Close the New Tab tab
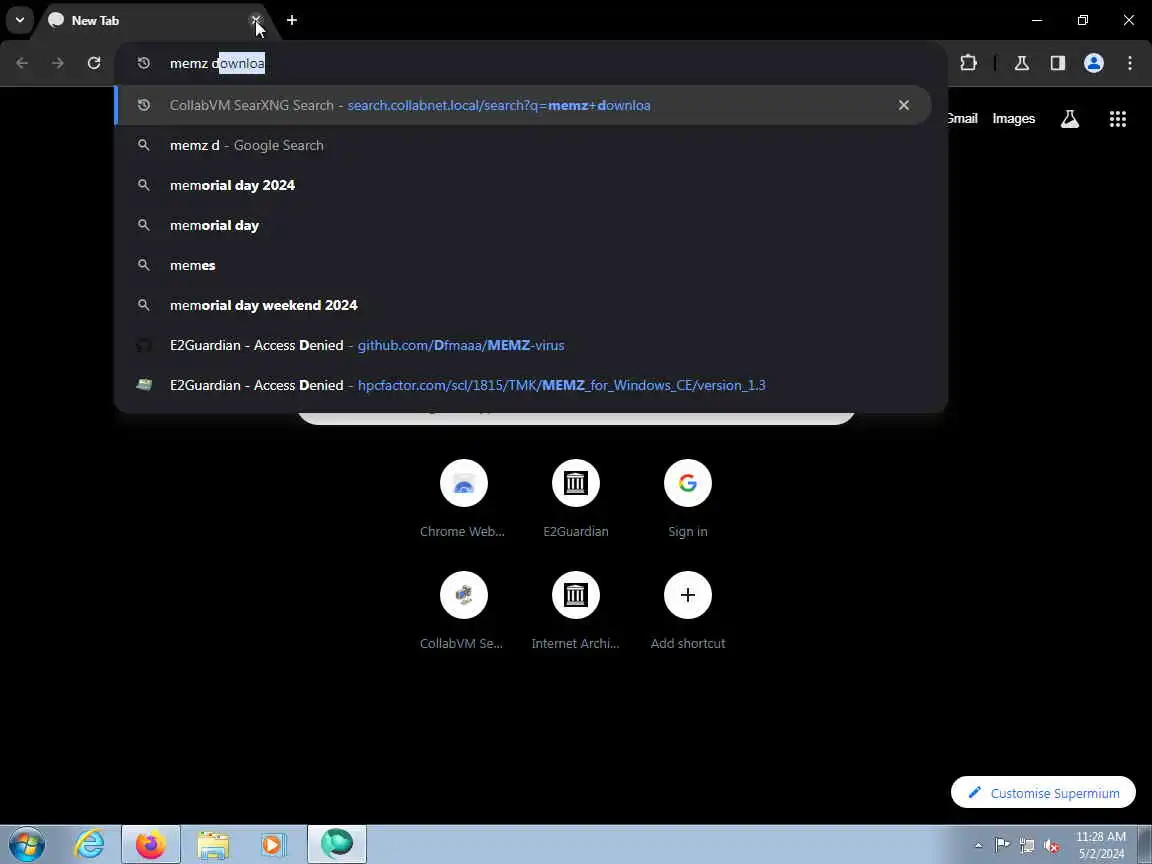 pyautogui.click(x=255, y=21)
